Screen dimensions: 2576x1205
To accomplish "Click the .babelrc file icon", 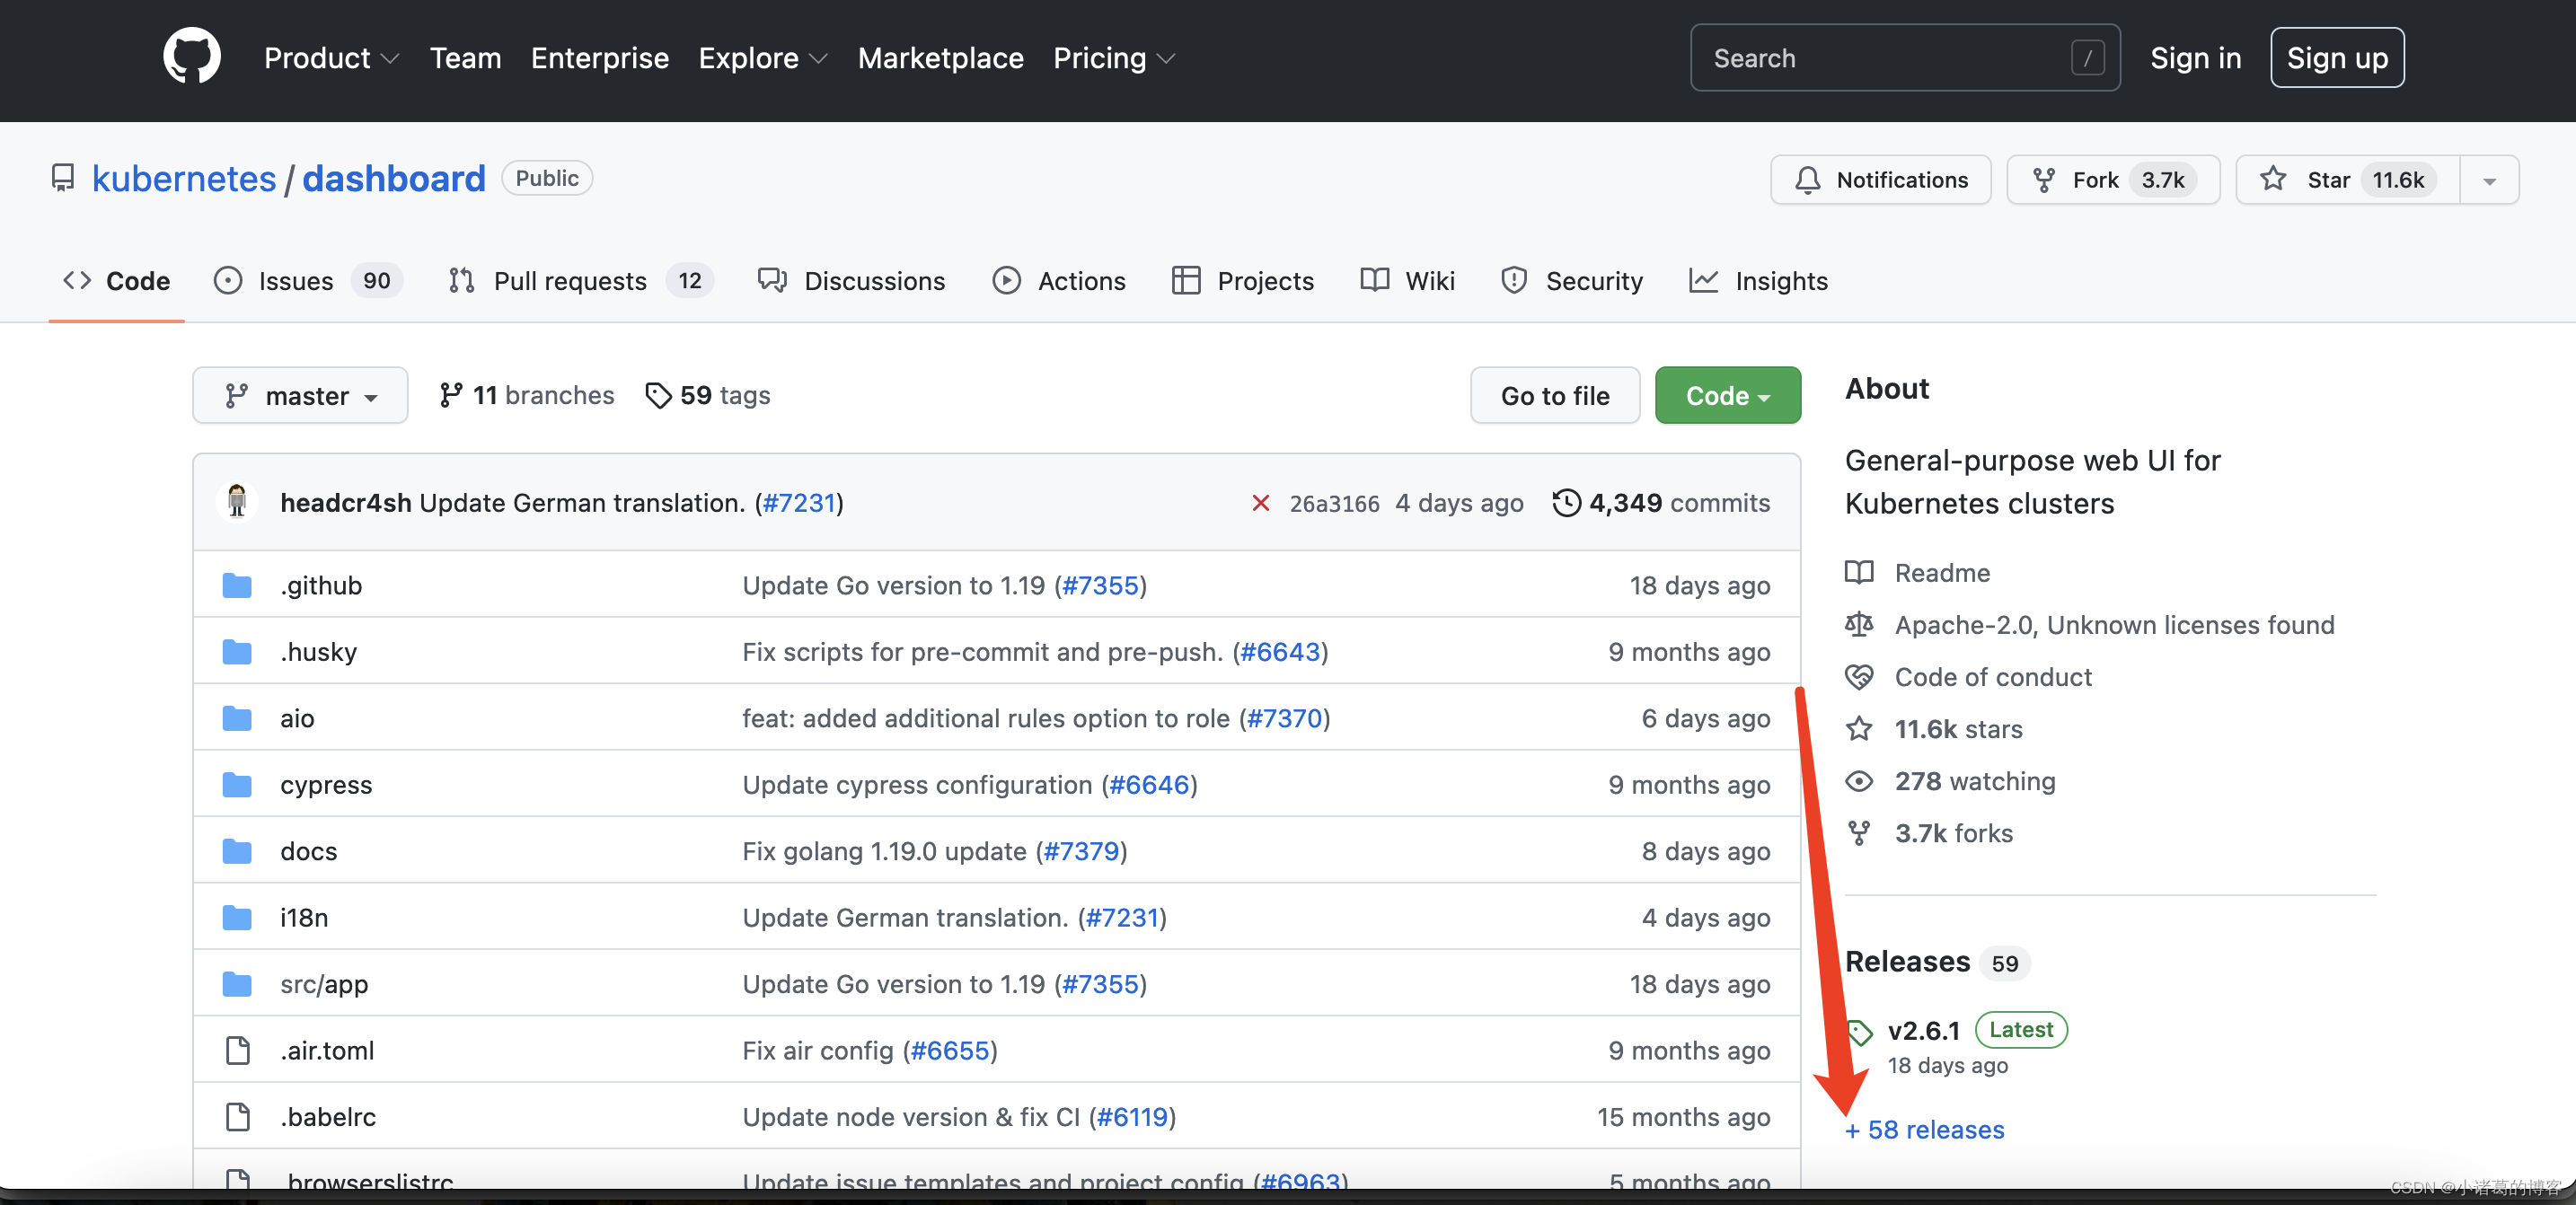I will click(238, 1117).
